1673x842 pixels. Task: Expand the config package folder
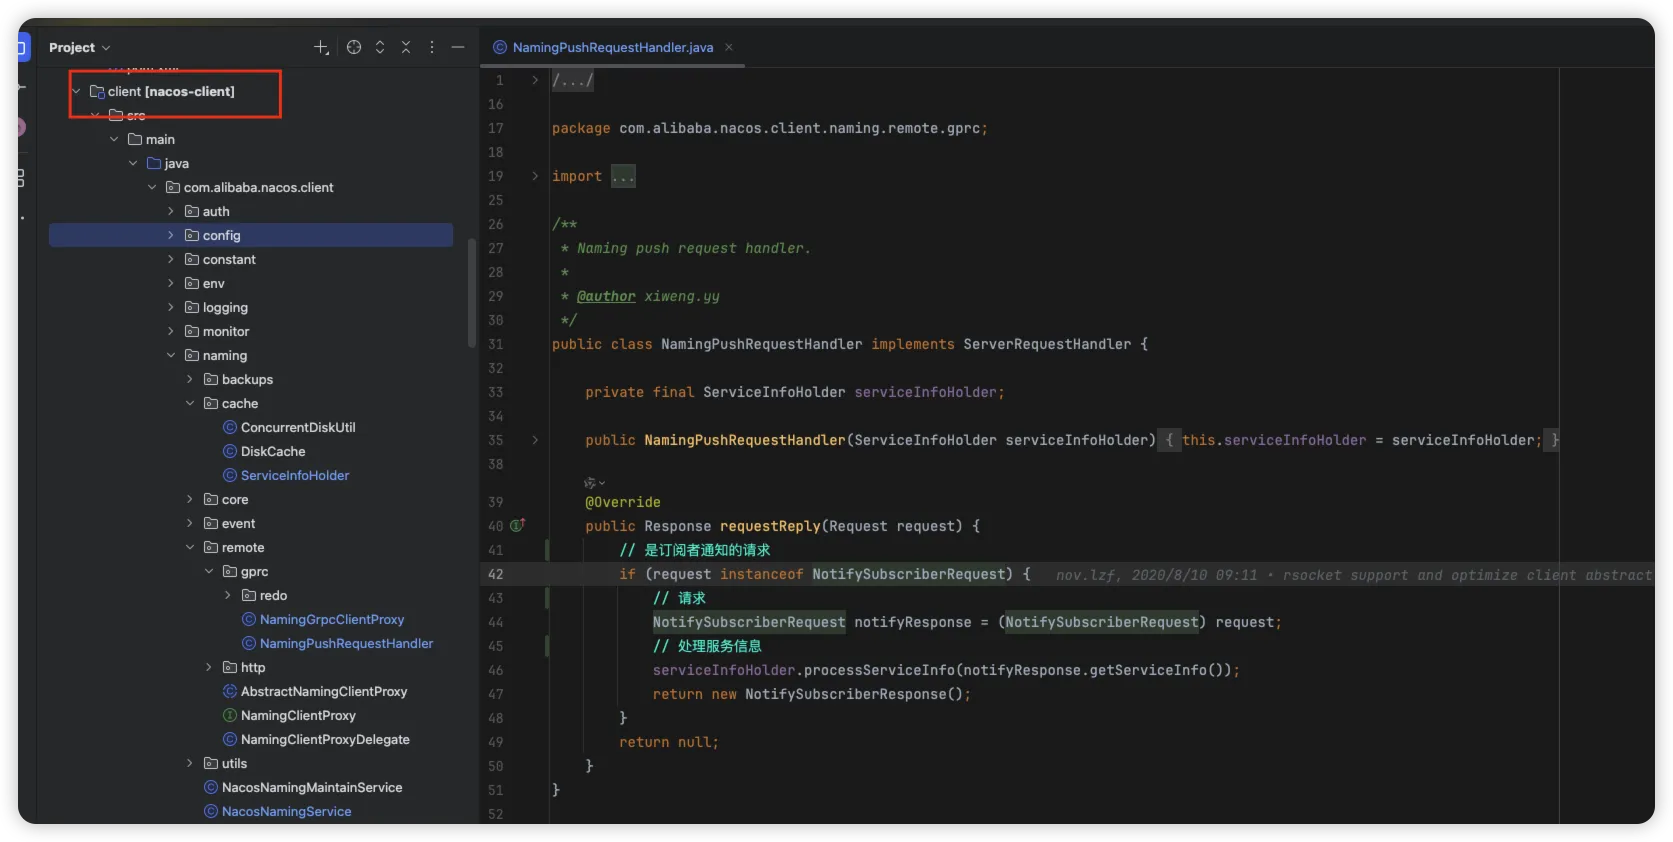pos(171,235)
